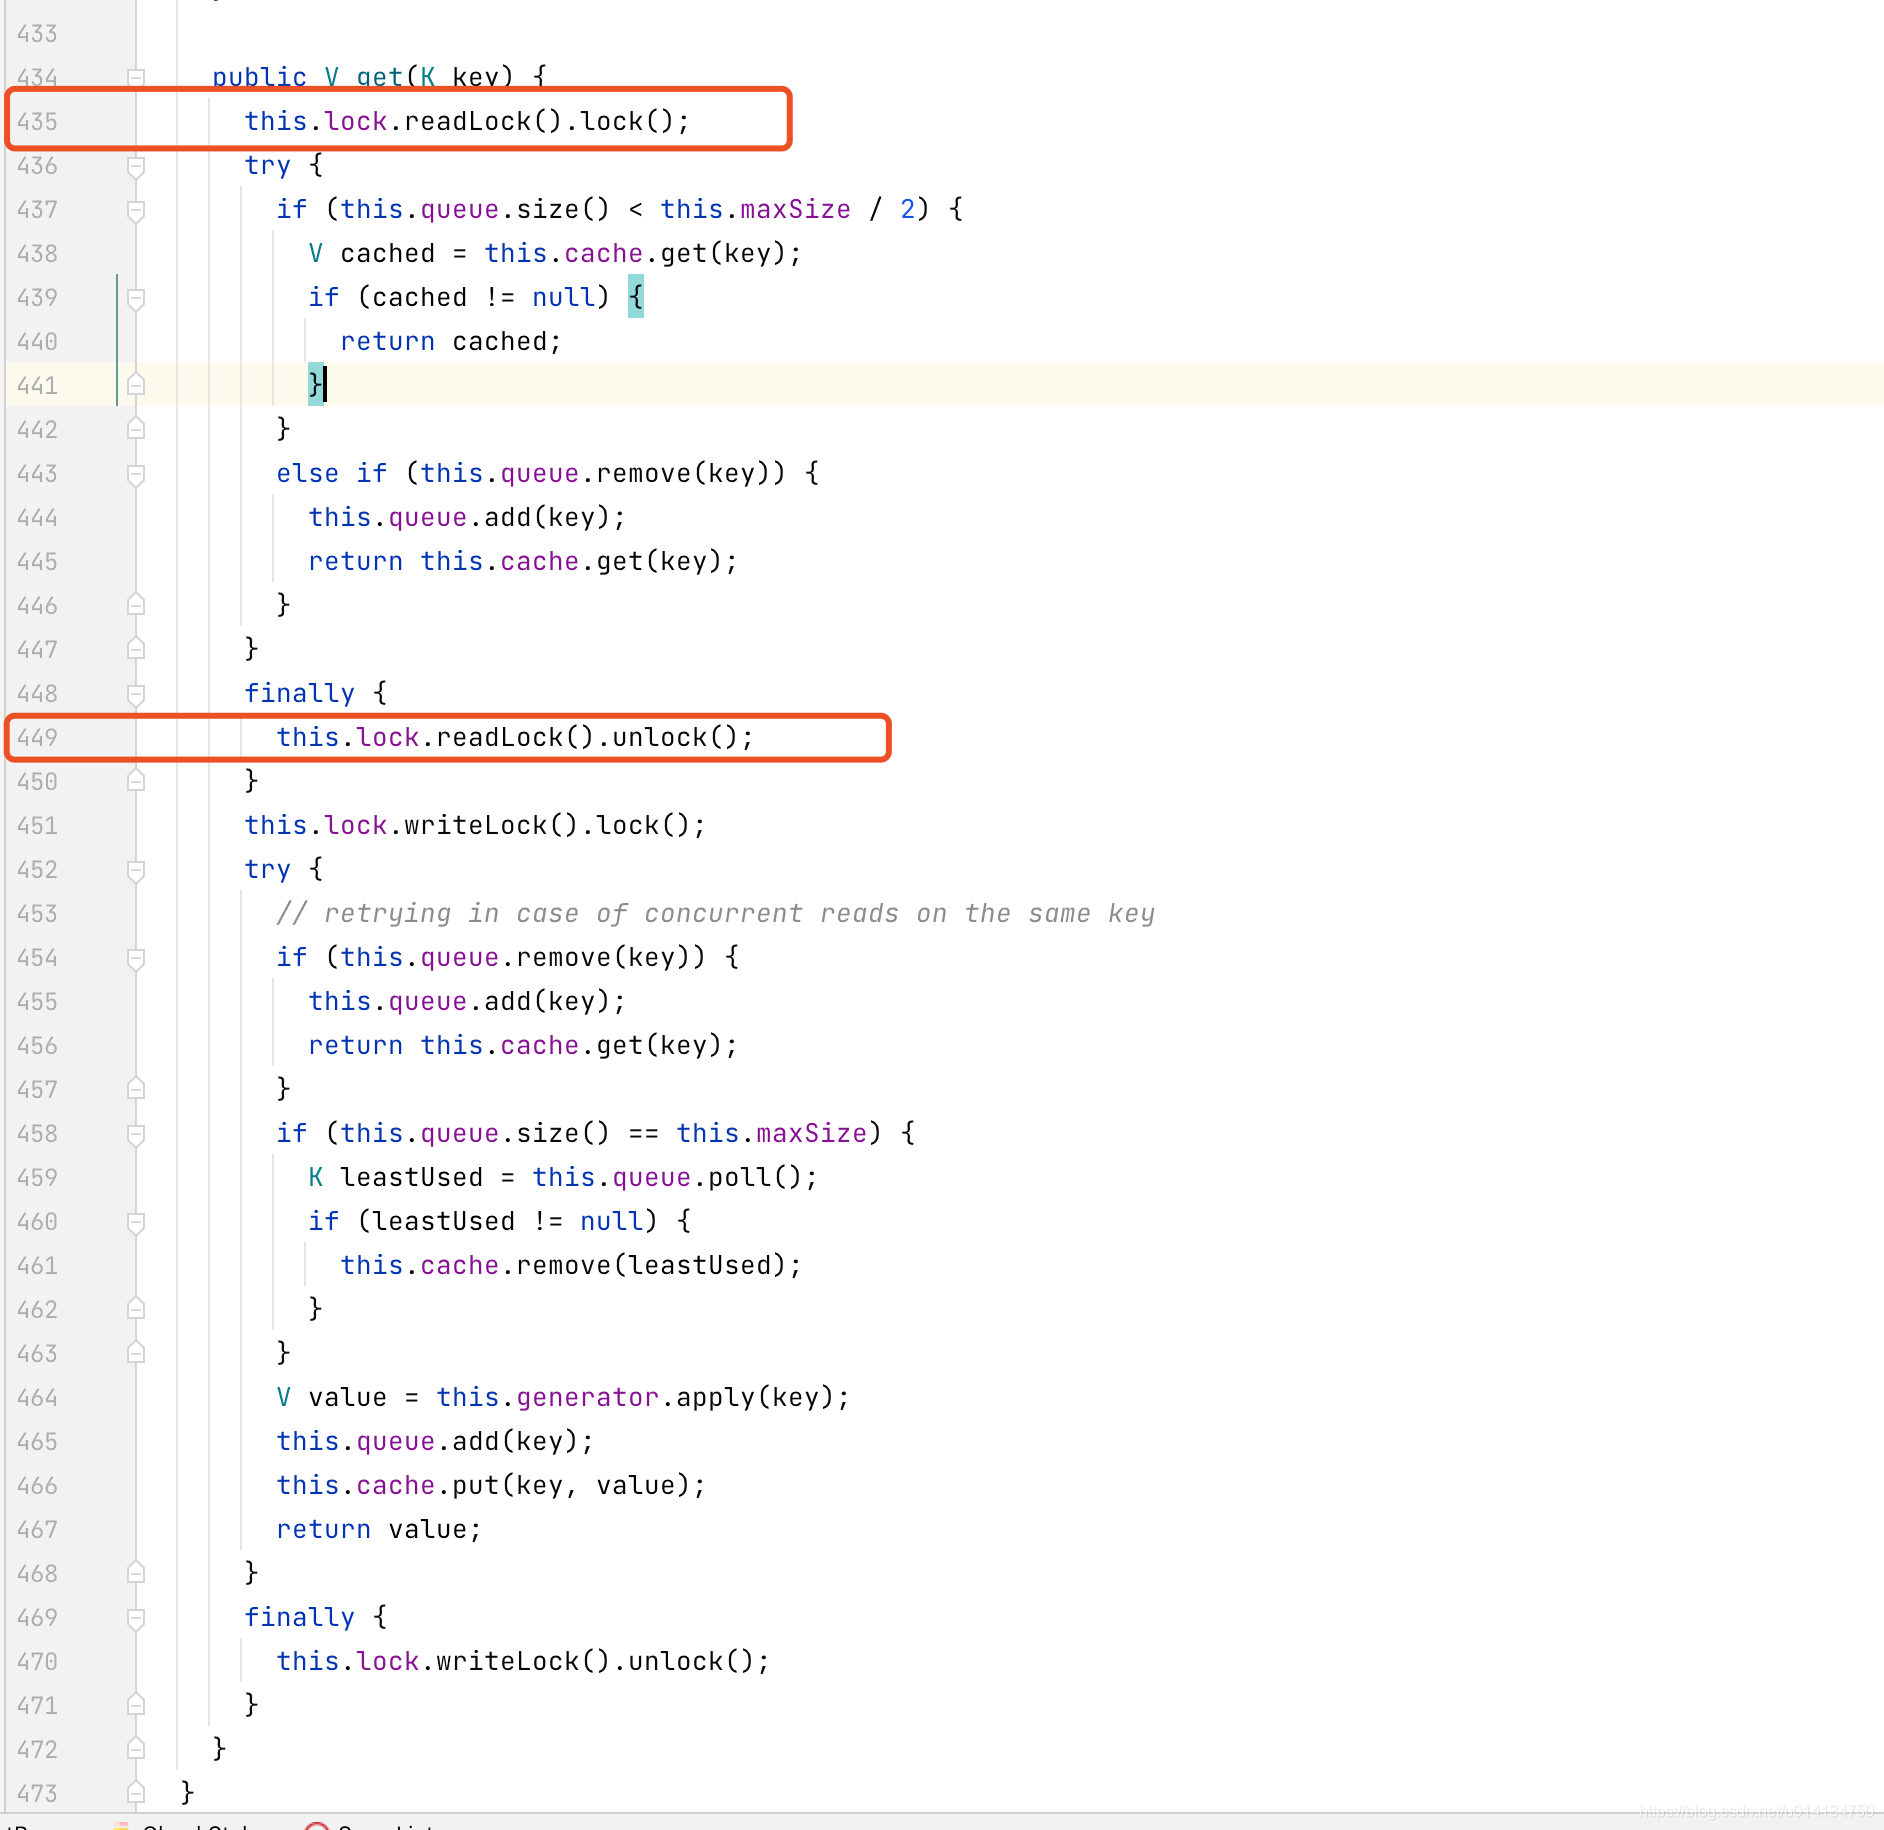
Task: Collapse the maxSize if block at line 458
Action: (136, 1134)
